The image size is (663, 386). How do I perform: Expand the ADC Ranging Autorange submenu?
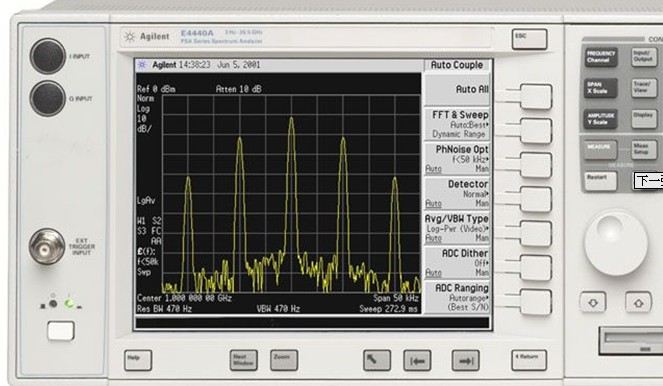click(x=457, y=298)
